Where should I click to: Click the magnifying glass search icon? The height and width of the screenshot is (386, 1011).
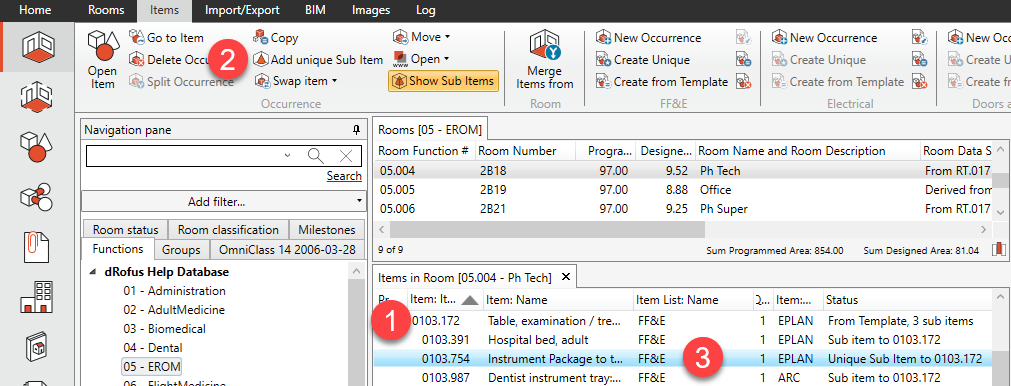(x=315, y=155)
